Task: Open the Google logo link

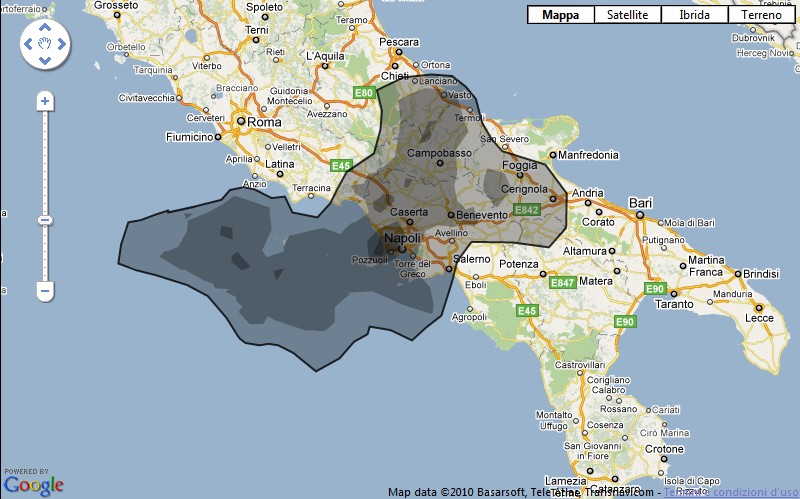Action: [33, 485]
